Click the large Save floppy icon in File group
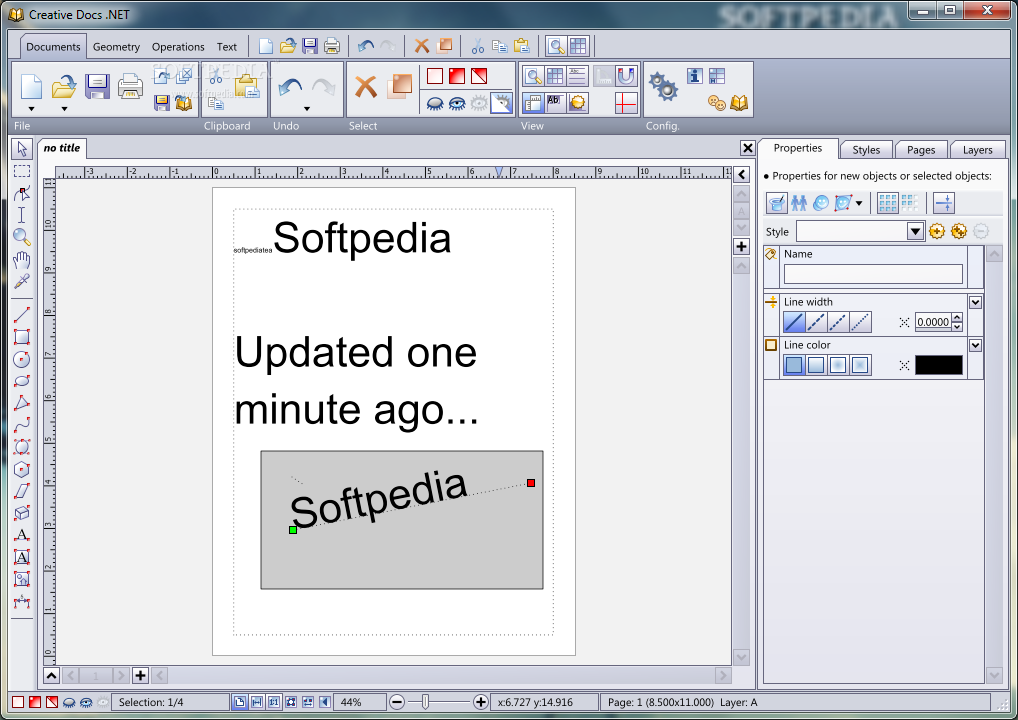 click(97, 86)
